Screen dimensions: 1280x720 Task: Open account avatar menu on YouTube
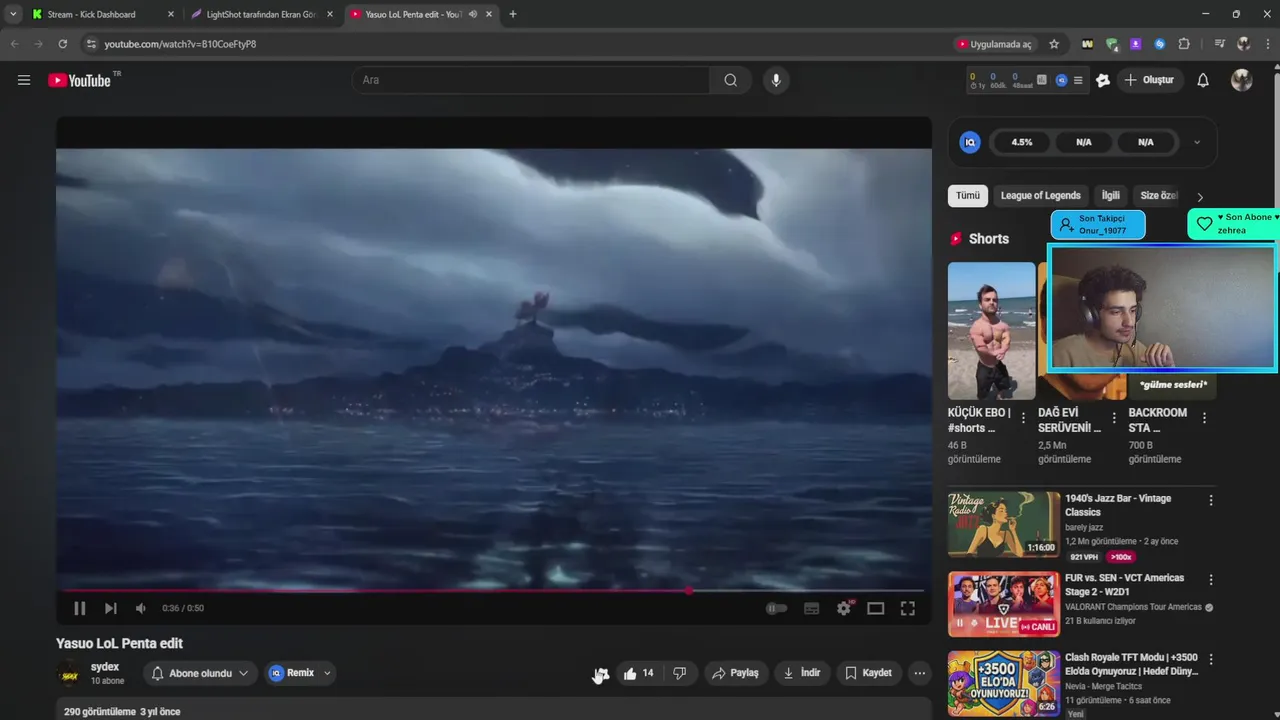(x=1242, y=80)
